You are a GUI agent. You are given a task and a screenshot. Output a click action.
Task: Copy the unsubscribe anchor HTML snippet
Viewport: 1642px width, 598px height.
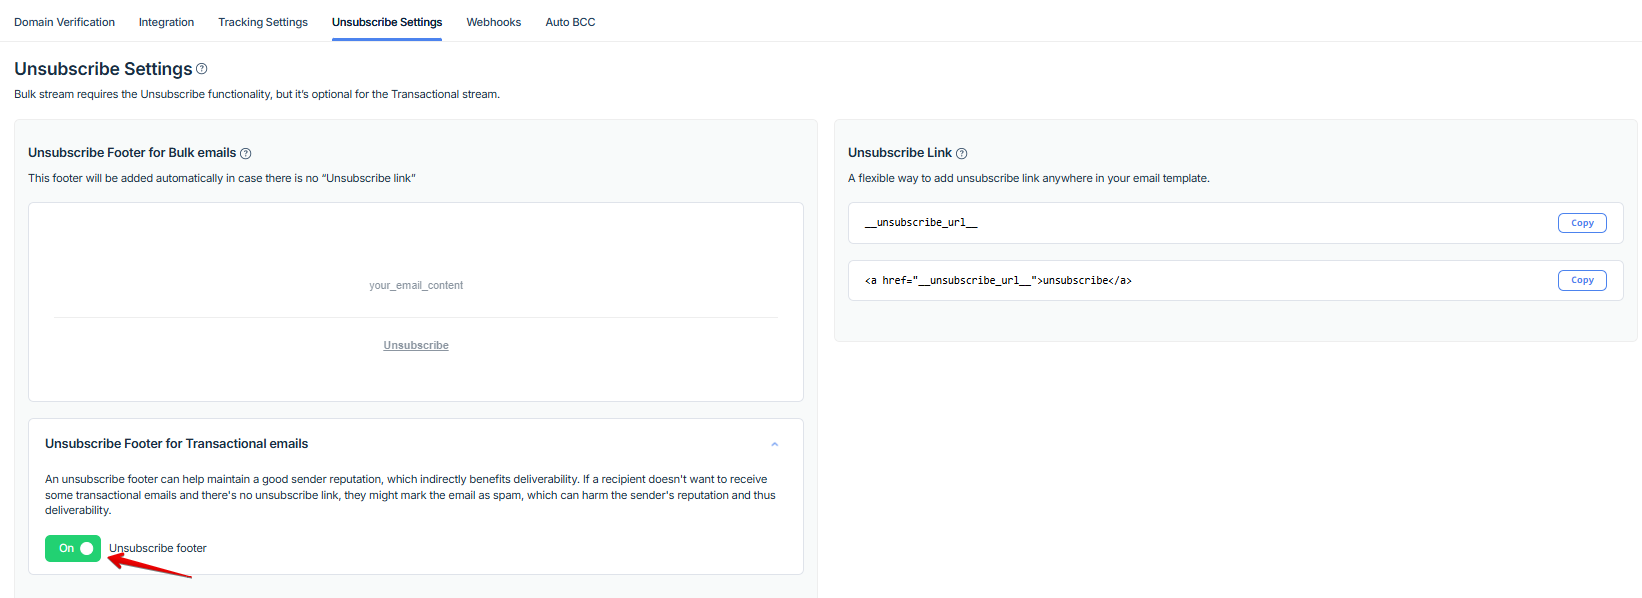tap(1582, 281)
